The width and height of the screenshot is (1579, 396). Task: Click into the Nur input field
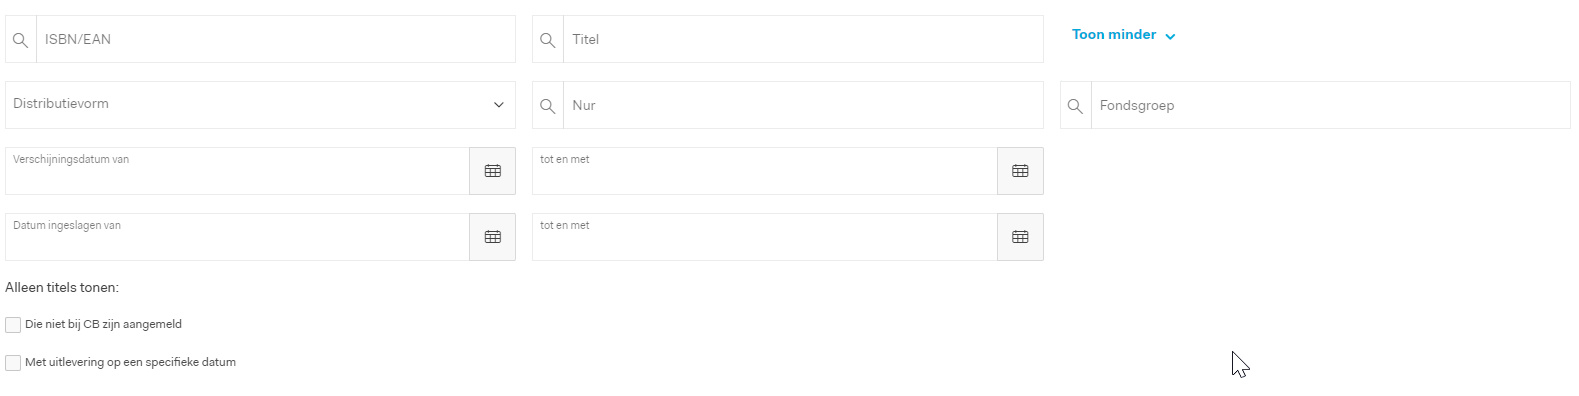pyautogui.click(x=803, y=105)
